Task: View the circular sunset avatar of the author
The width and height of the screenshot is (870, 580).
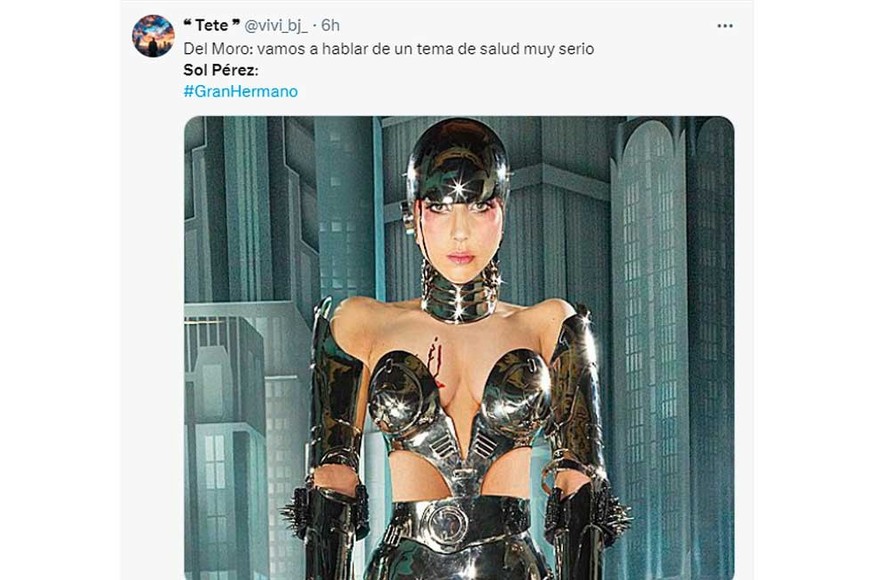Action: 153,36
